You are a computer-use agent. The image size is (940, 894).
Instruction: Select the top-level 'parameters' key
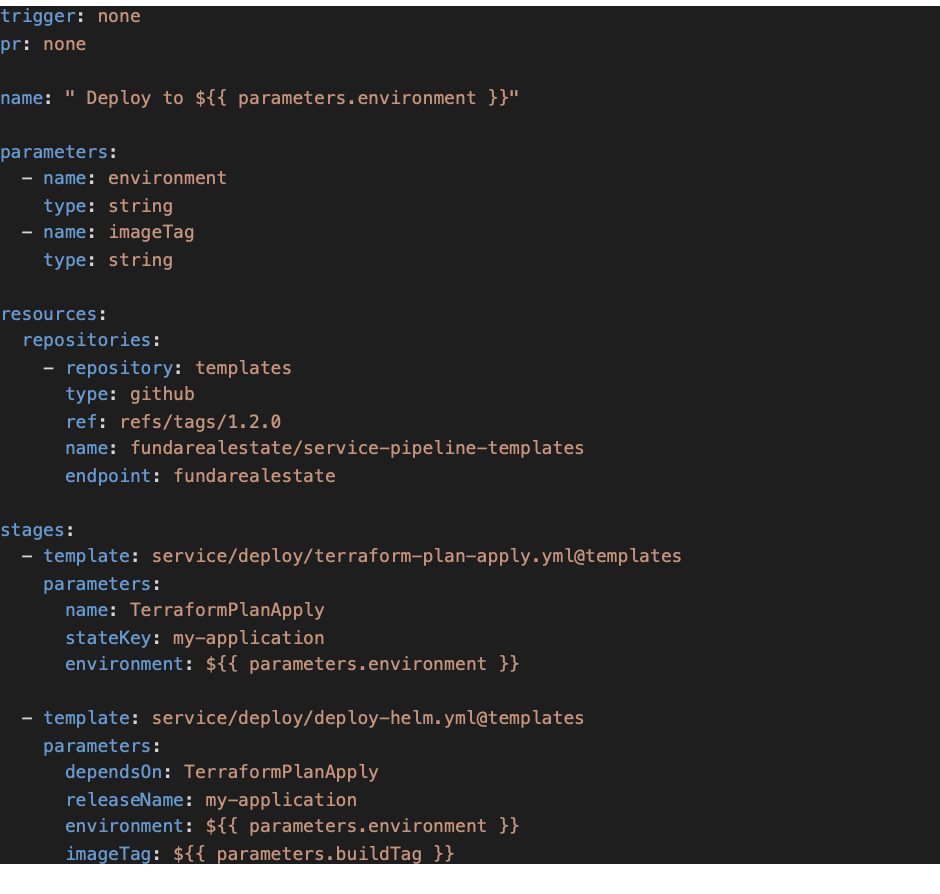55,152
